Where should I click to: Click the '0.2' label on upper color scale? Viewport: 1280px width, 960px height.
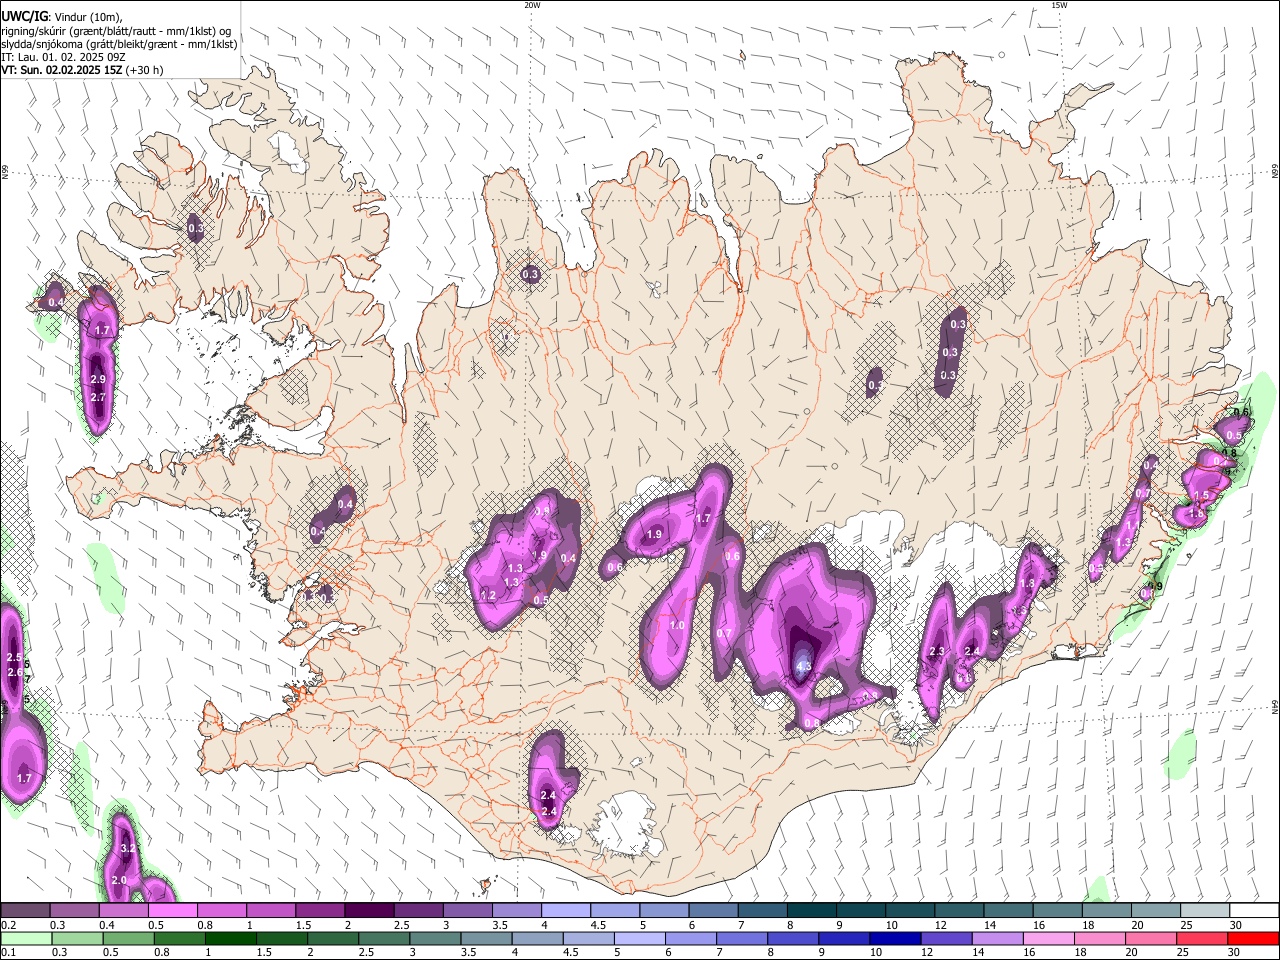pyautogui.click(x=9, y=925)
